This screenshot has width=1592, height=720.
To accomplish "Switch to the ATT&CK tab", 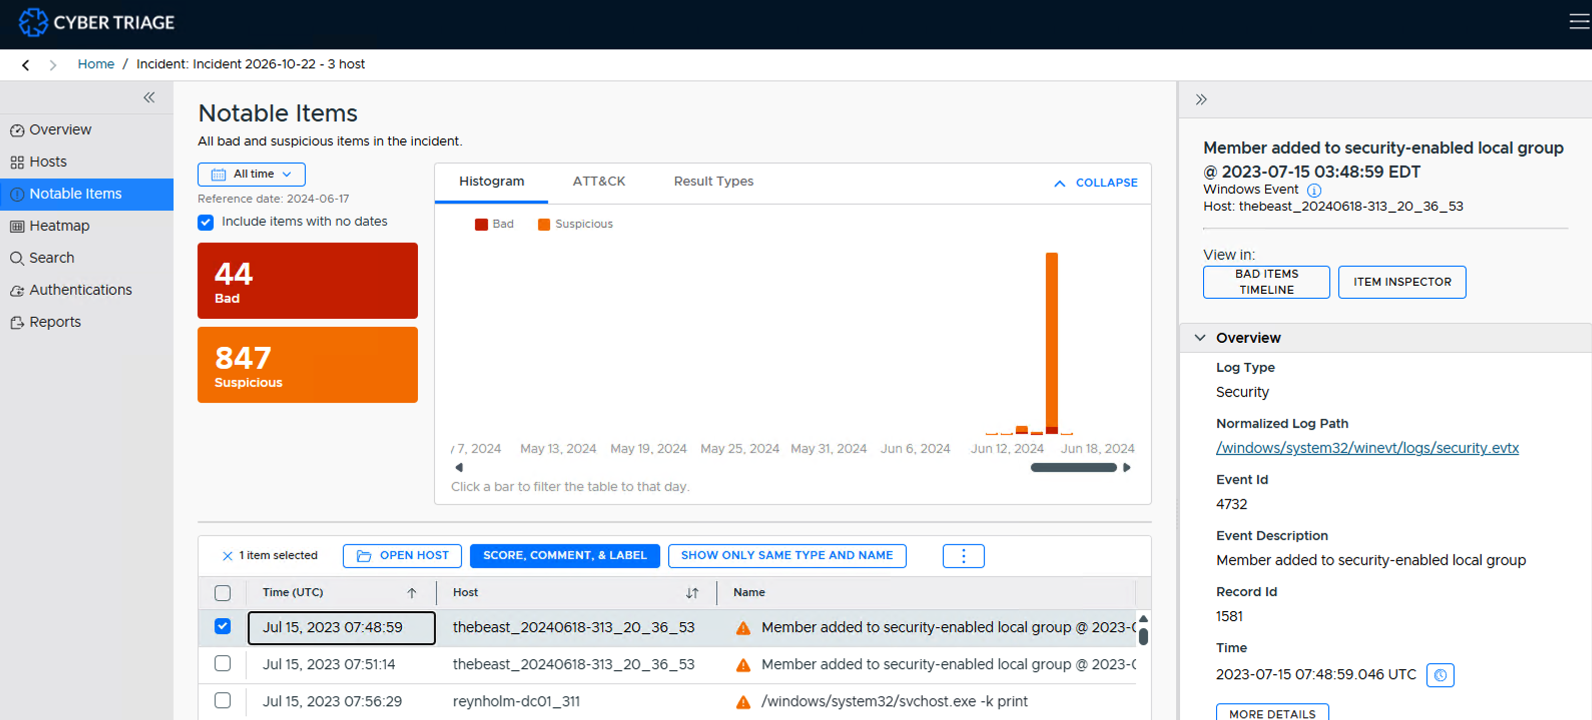I will click(599, 182).
